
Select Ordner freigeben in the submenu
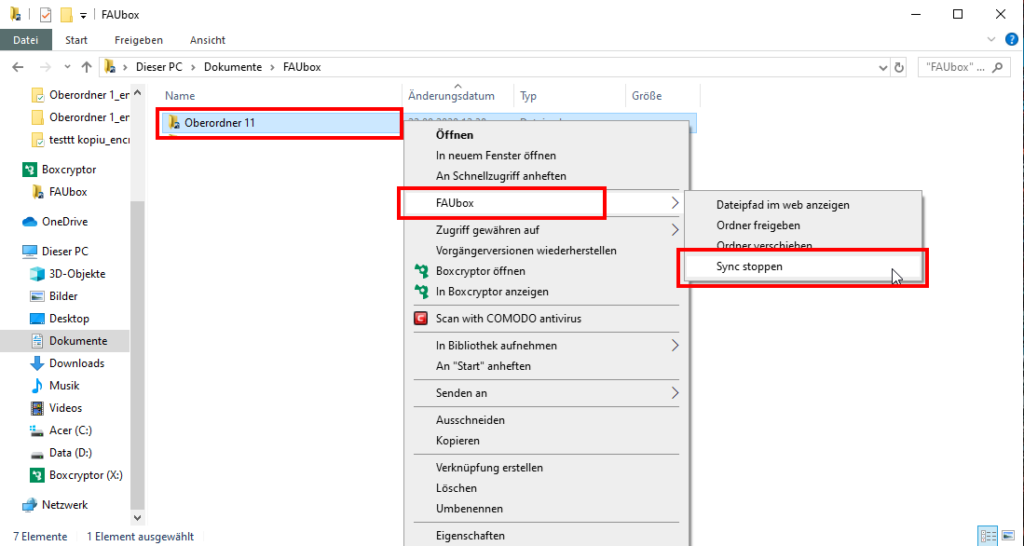[x=758, y=225]
